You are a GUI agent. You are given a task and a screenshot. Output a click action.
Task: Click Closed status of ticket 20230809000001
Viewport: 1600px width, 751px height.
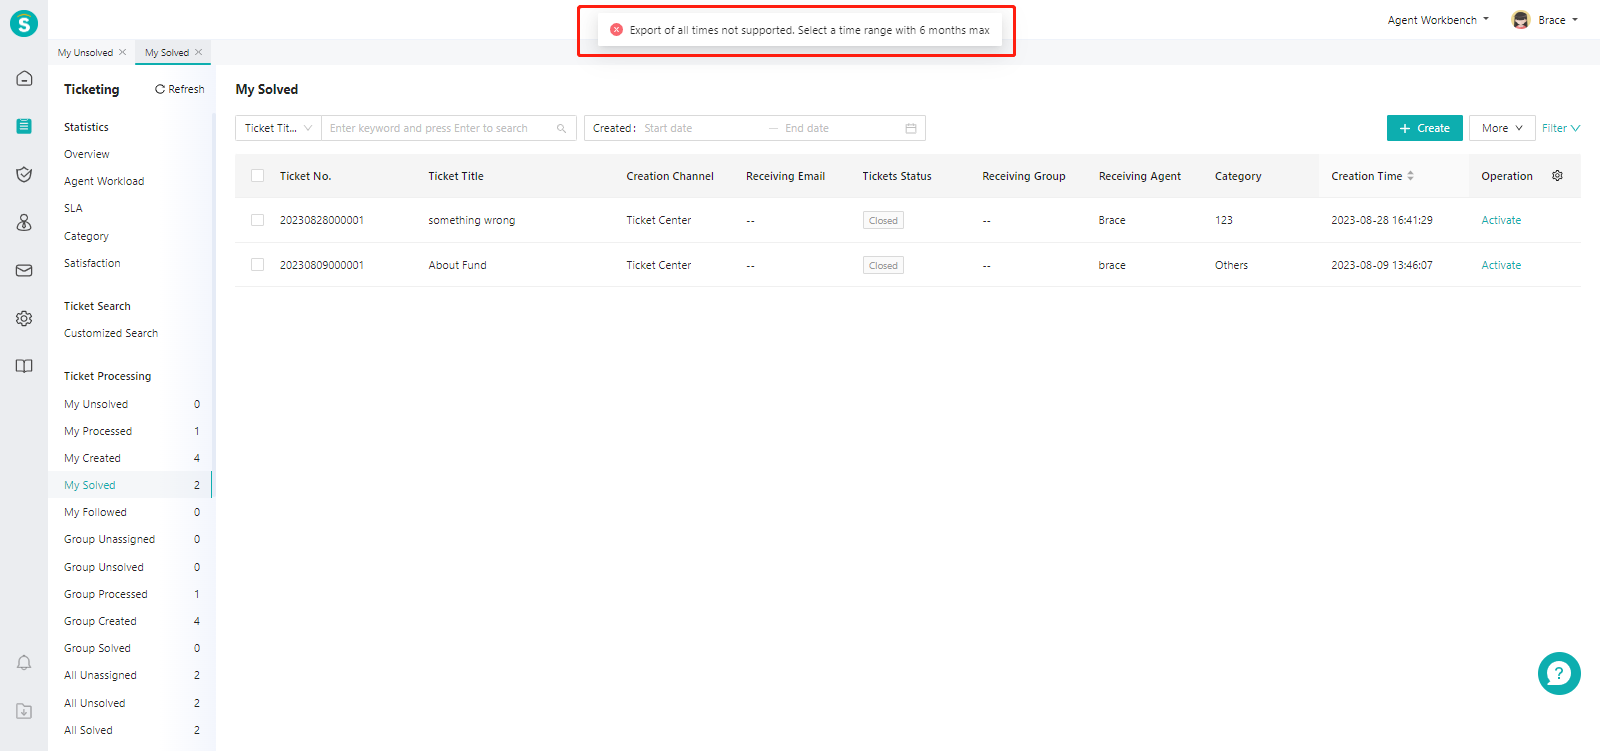point(883,265)
